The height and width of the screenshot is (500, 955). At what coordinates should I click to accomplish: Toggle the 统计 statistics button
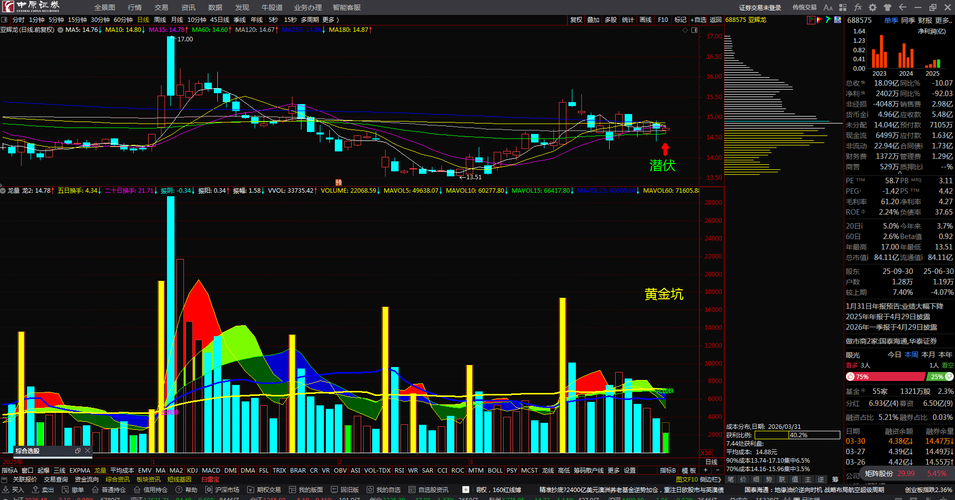click(628, 20)
